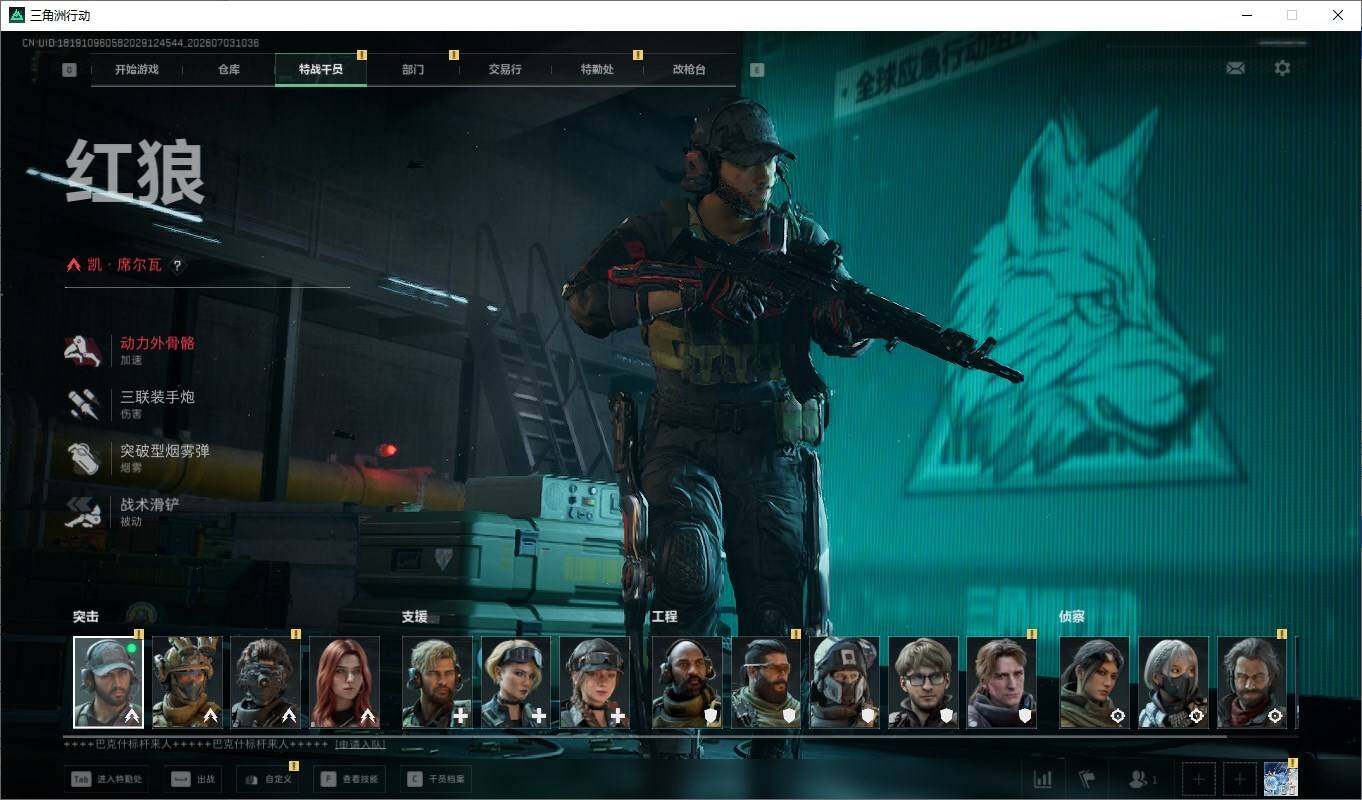Viewport: 1362px width, 800px height.
Task: Add a teammate in the second plus slot
Action: pyautogui.click(x=1240, y=779)
